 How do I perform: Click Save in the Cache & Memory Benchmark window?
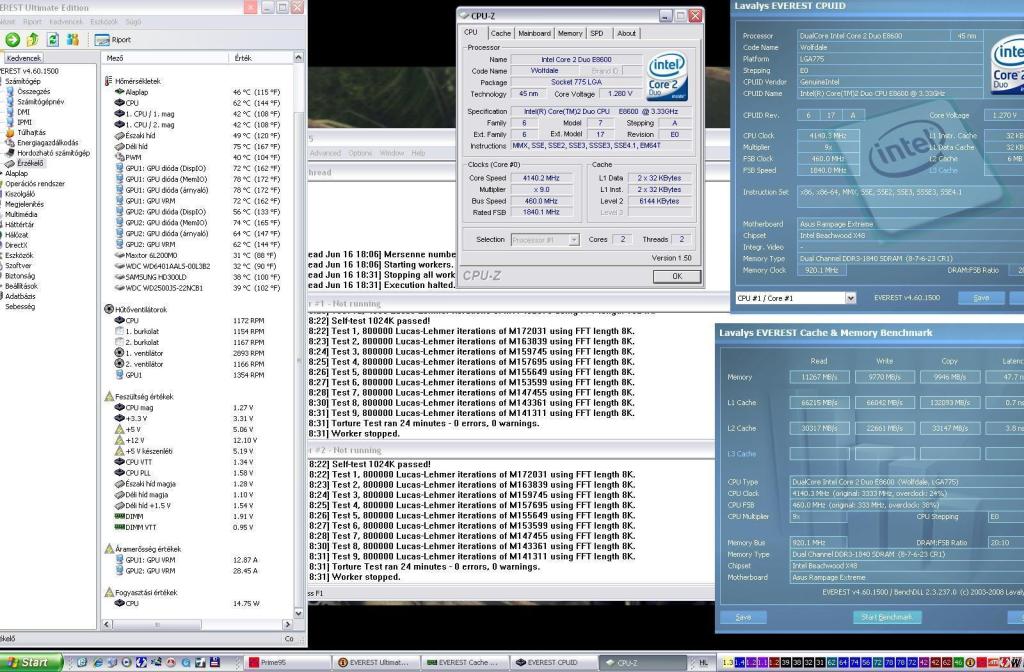743,616
